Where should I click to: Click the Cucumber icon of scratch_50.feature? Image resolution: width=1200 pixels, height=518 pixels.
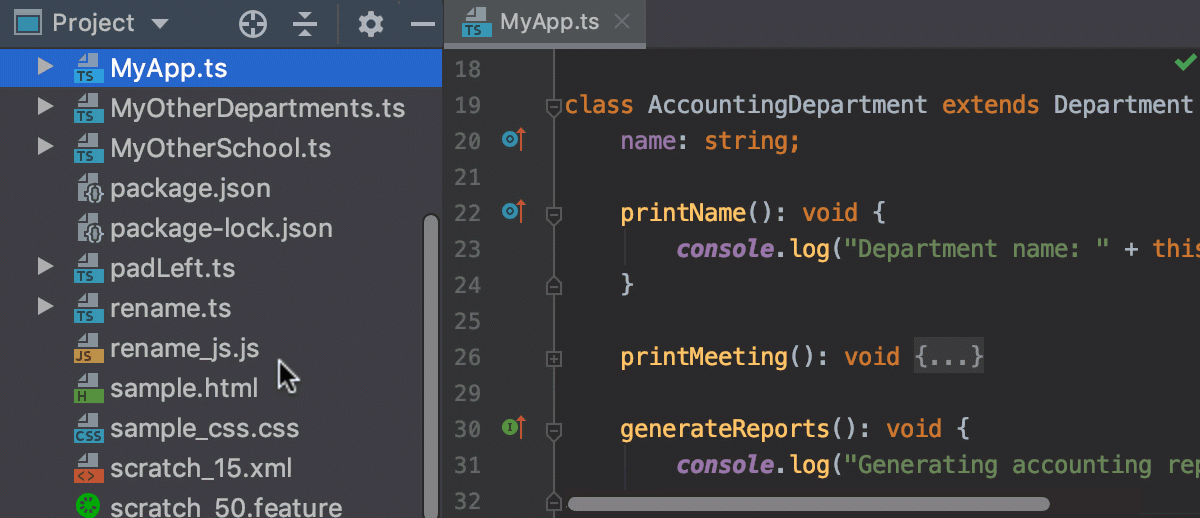[x=88, y=507]
